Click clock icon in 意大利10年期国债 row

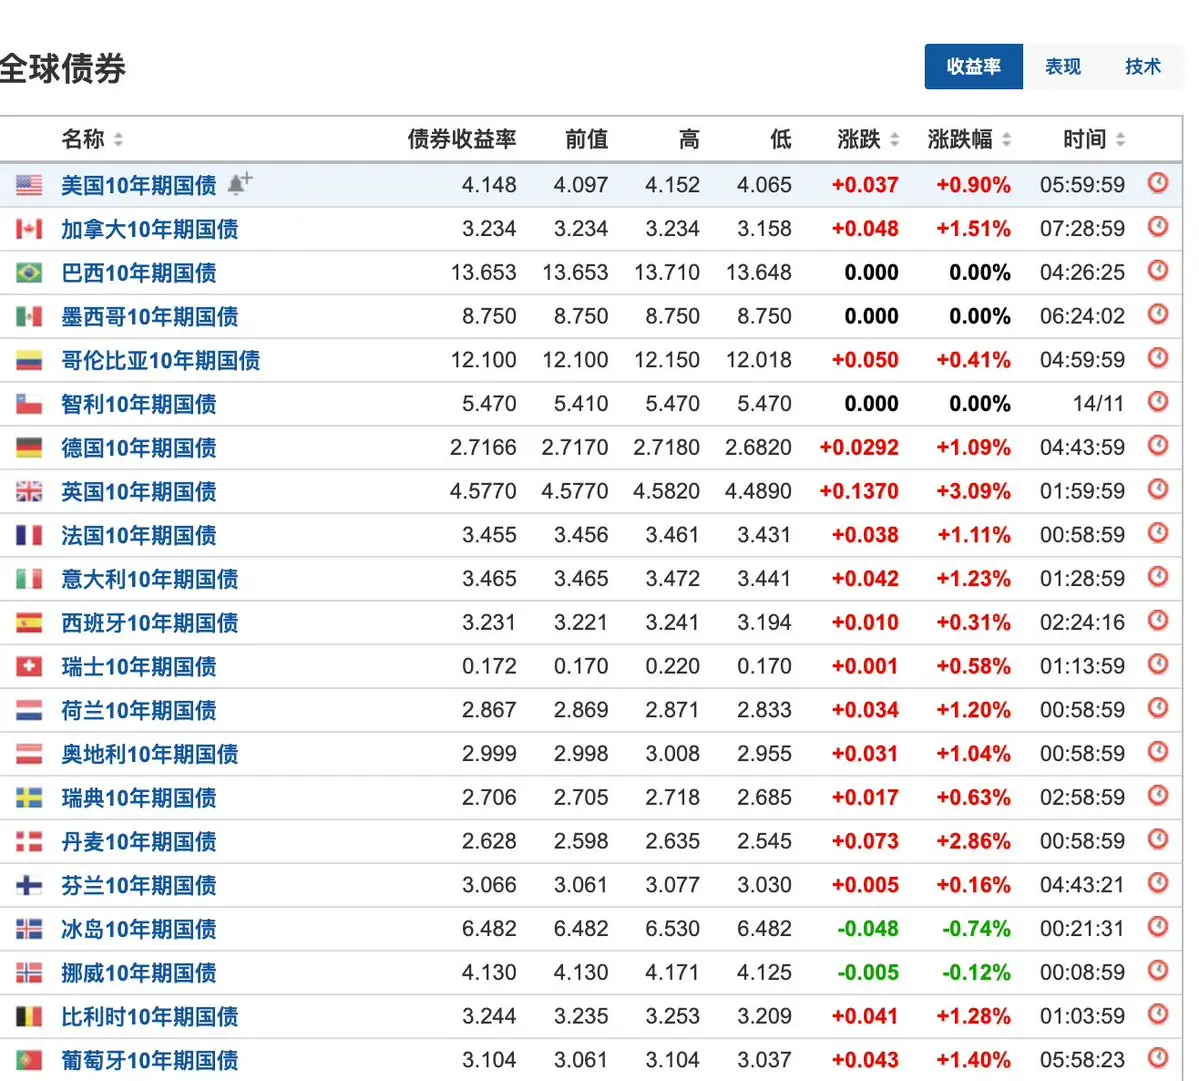(1158, 576)
